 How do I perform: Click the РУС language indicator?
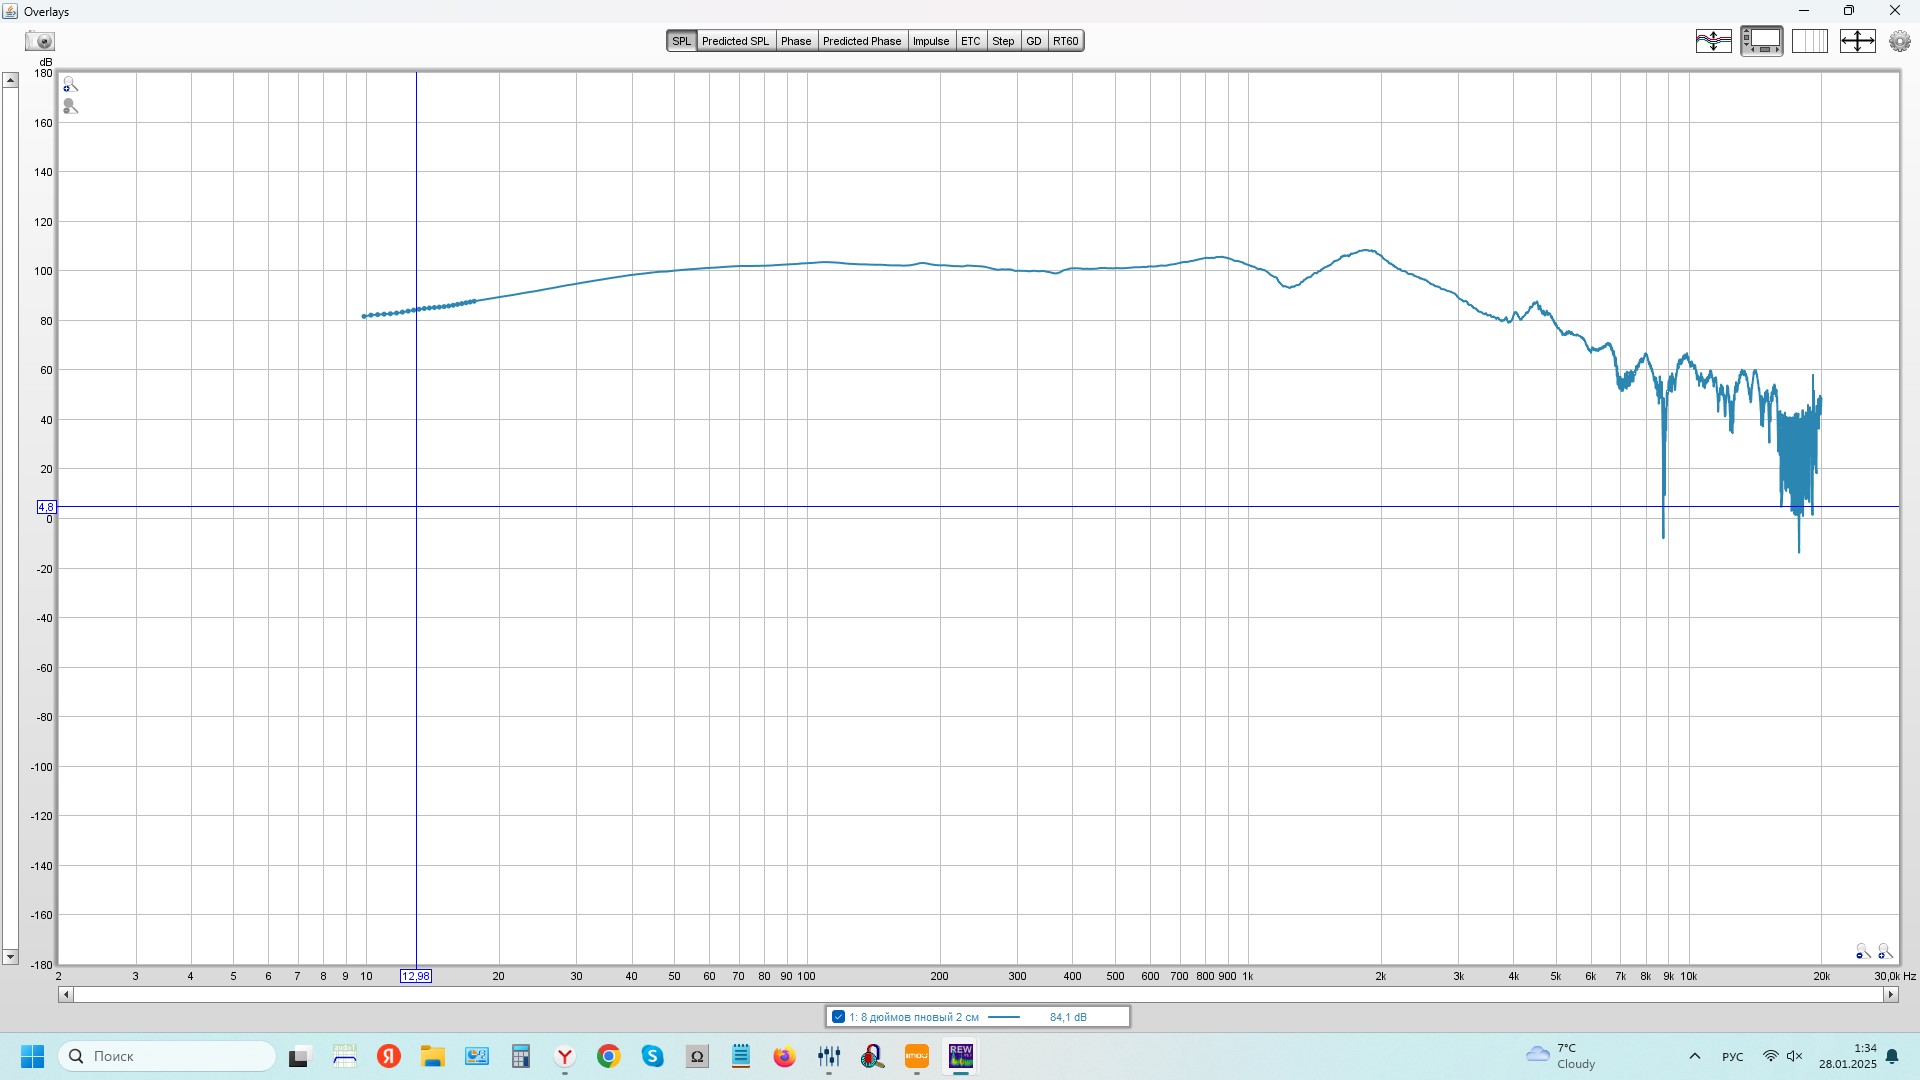pyautogui.click(x=1733, y=1057)
